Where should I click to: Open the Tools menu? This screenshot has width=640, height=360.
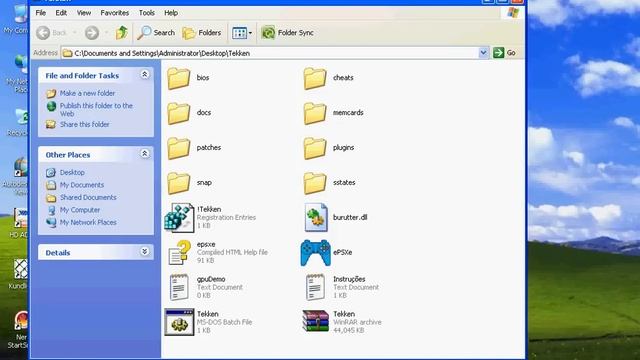tap(147, 13)
